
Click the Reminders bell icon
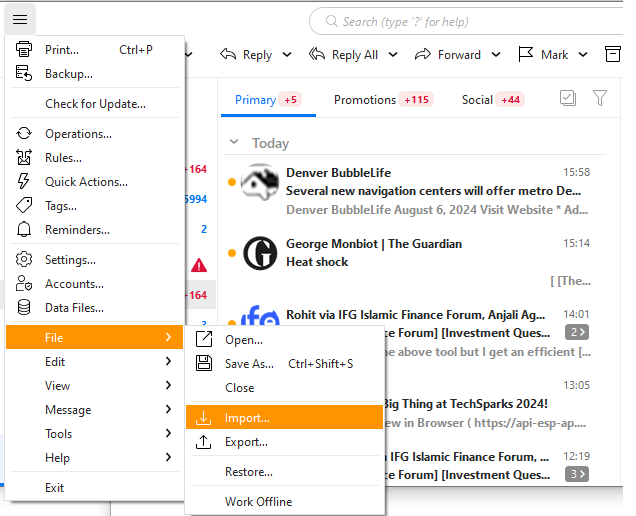pyautogui.click(x=25, y=230)
